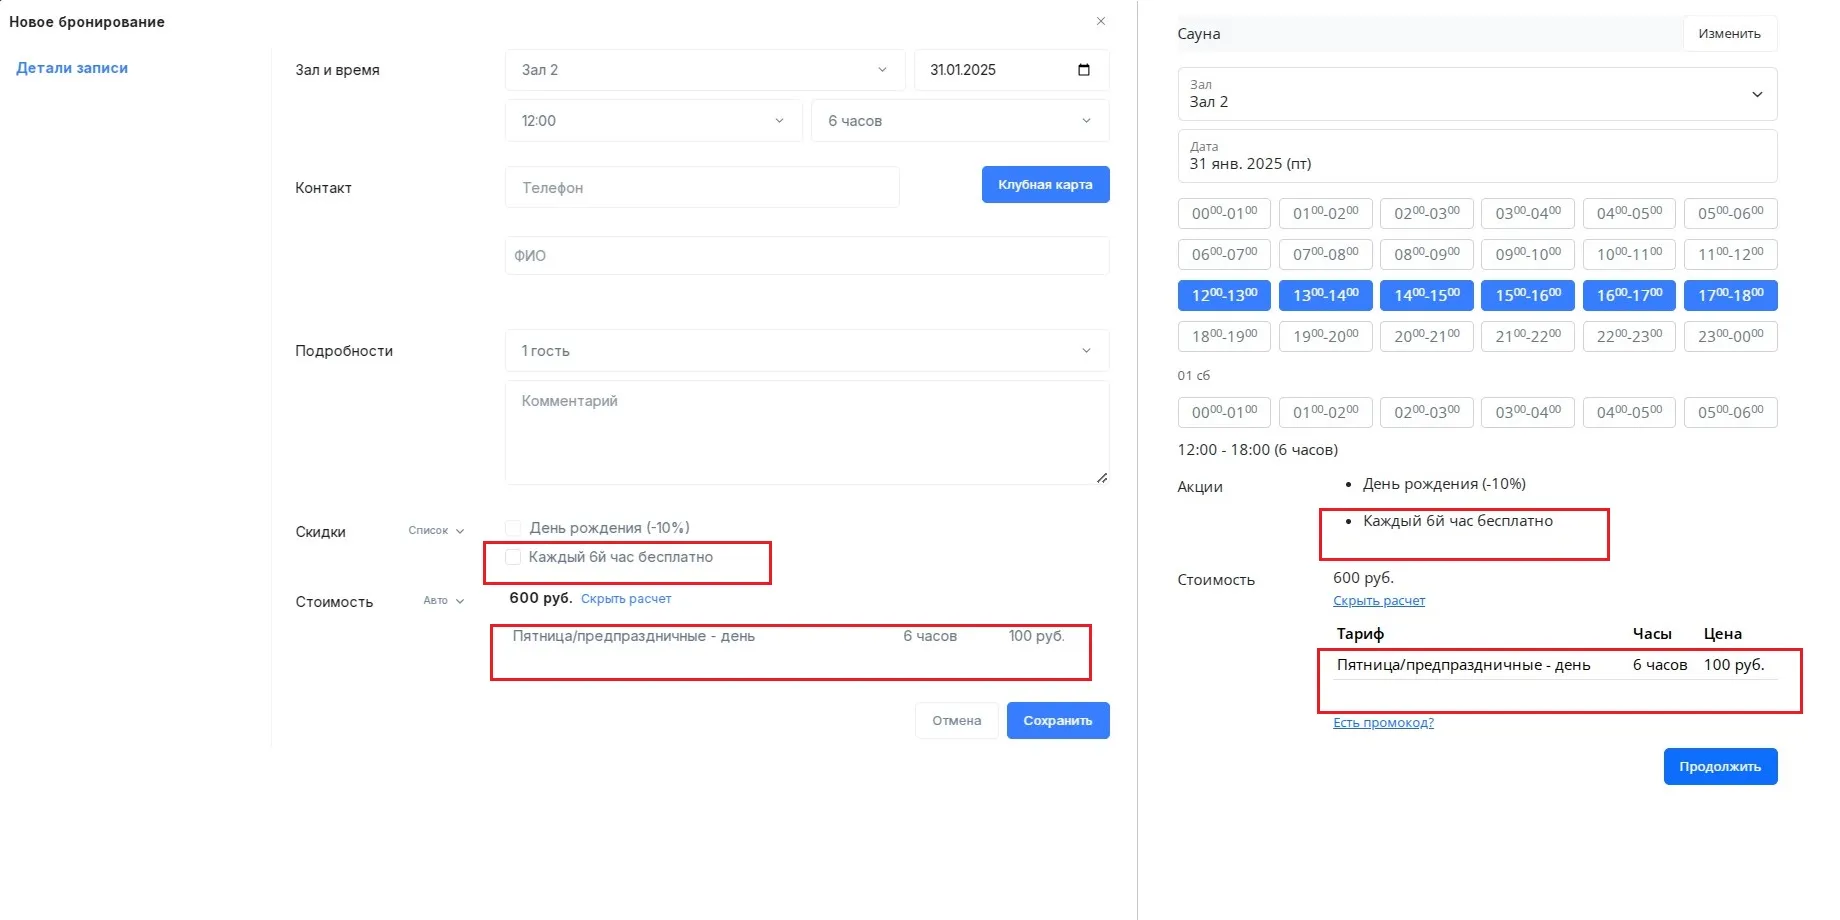Image resolution: width=1840 pixels, height=920 pixels.
Task: Open the Зал 2 hall dropdown in booking form
Action: [704, 70]
